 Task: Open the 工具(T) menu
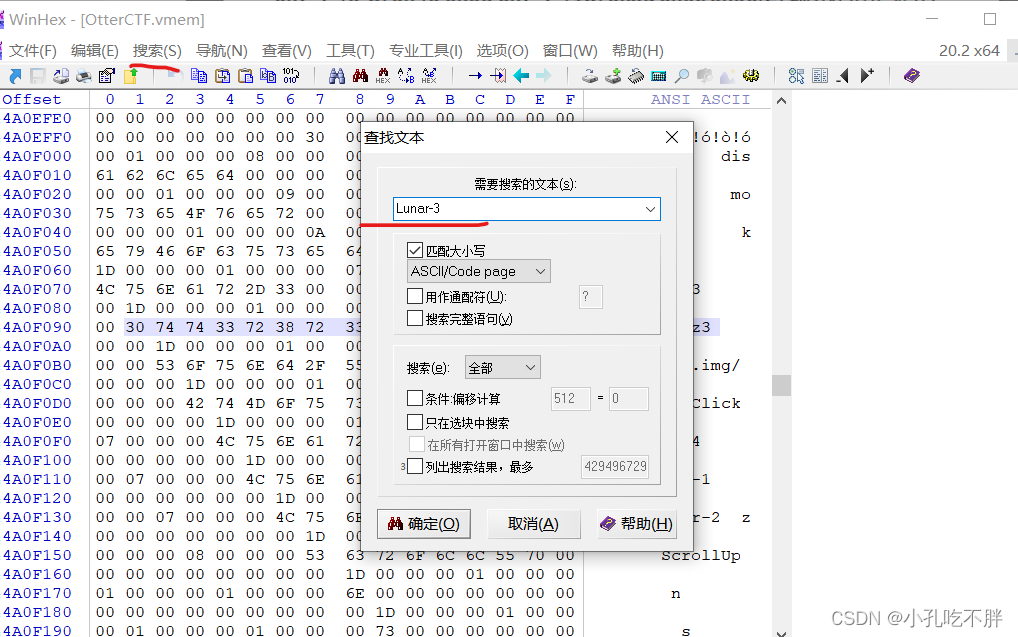(350, 51)
